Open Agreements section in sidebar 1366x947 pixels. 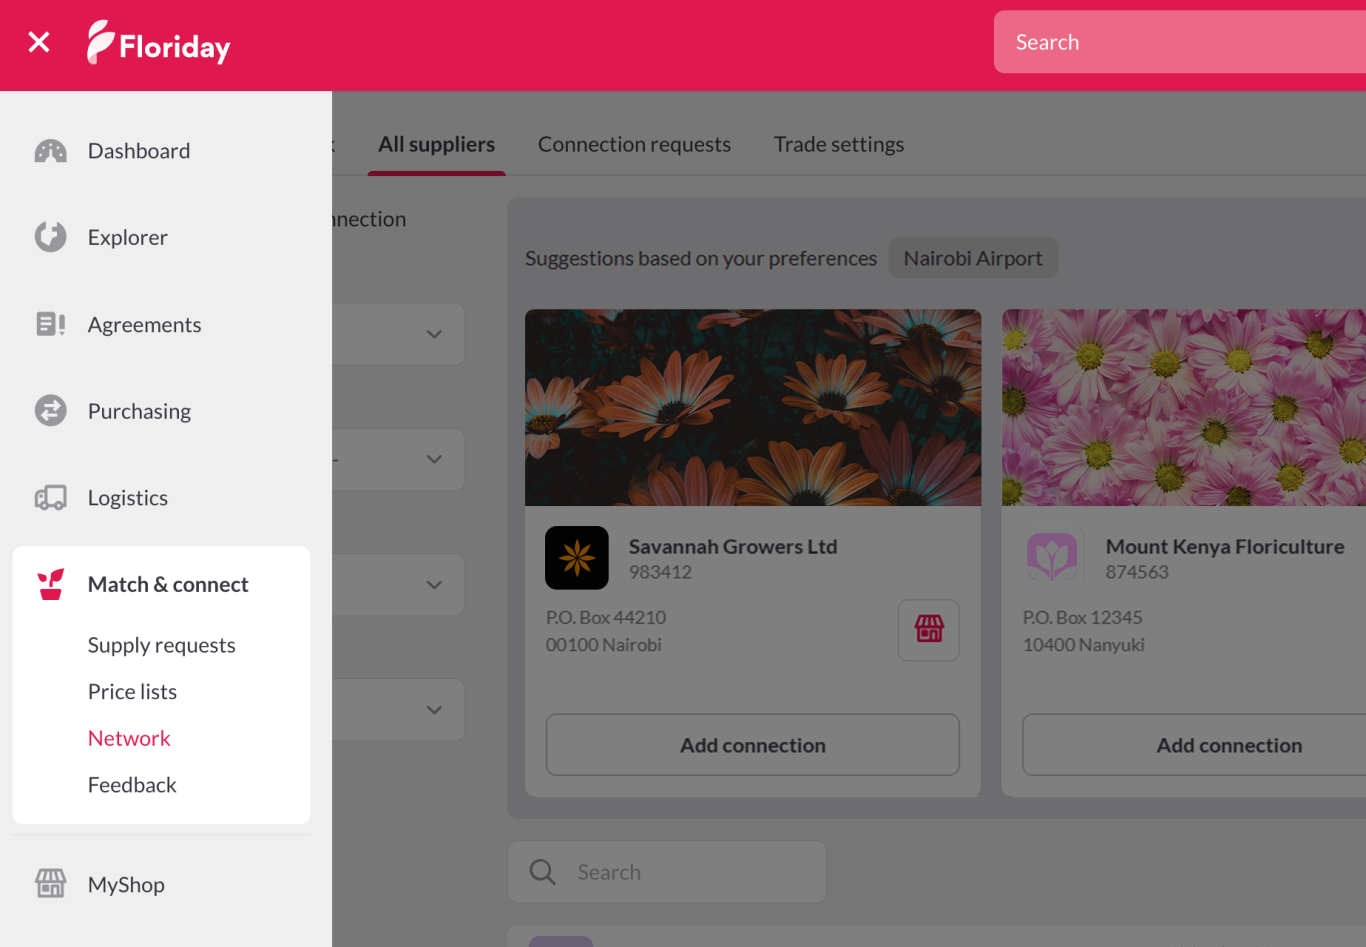144,325
